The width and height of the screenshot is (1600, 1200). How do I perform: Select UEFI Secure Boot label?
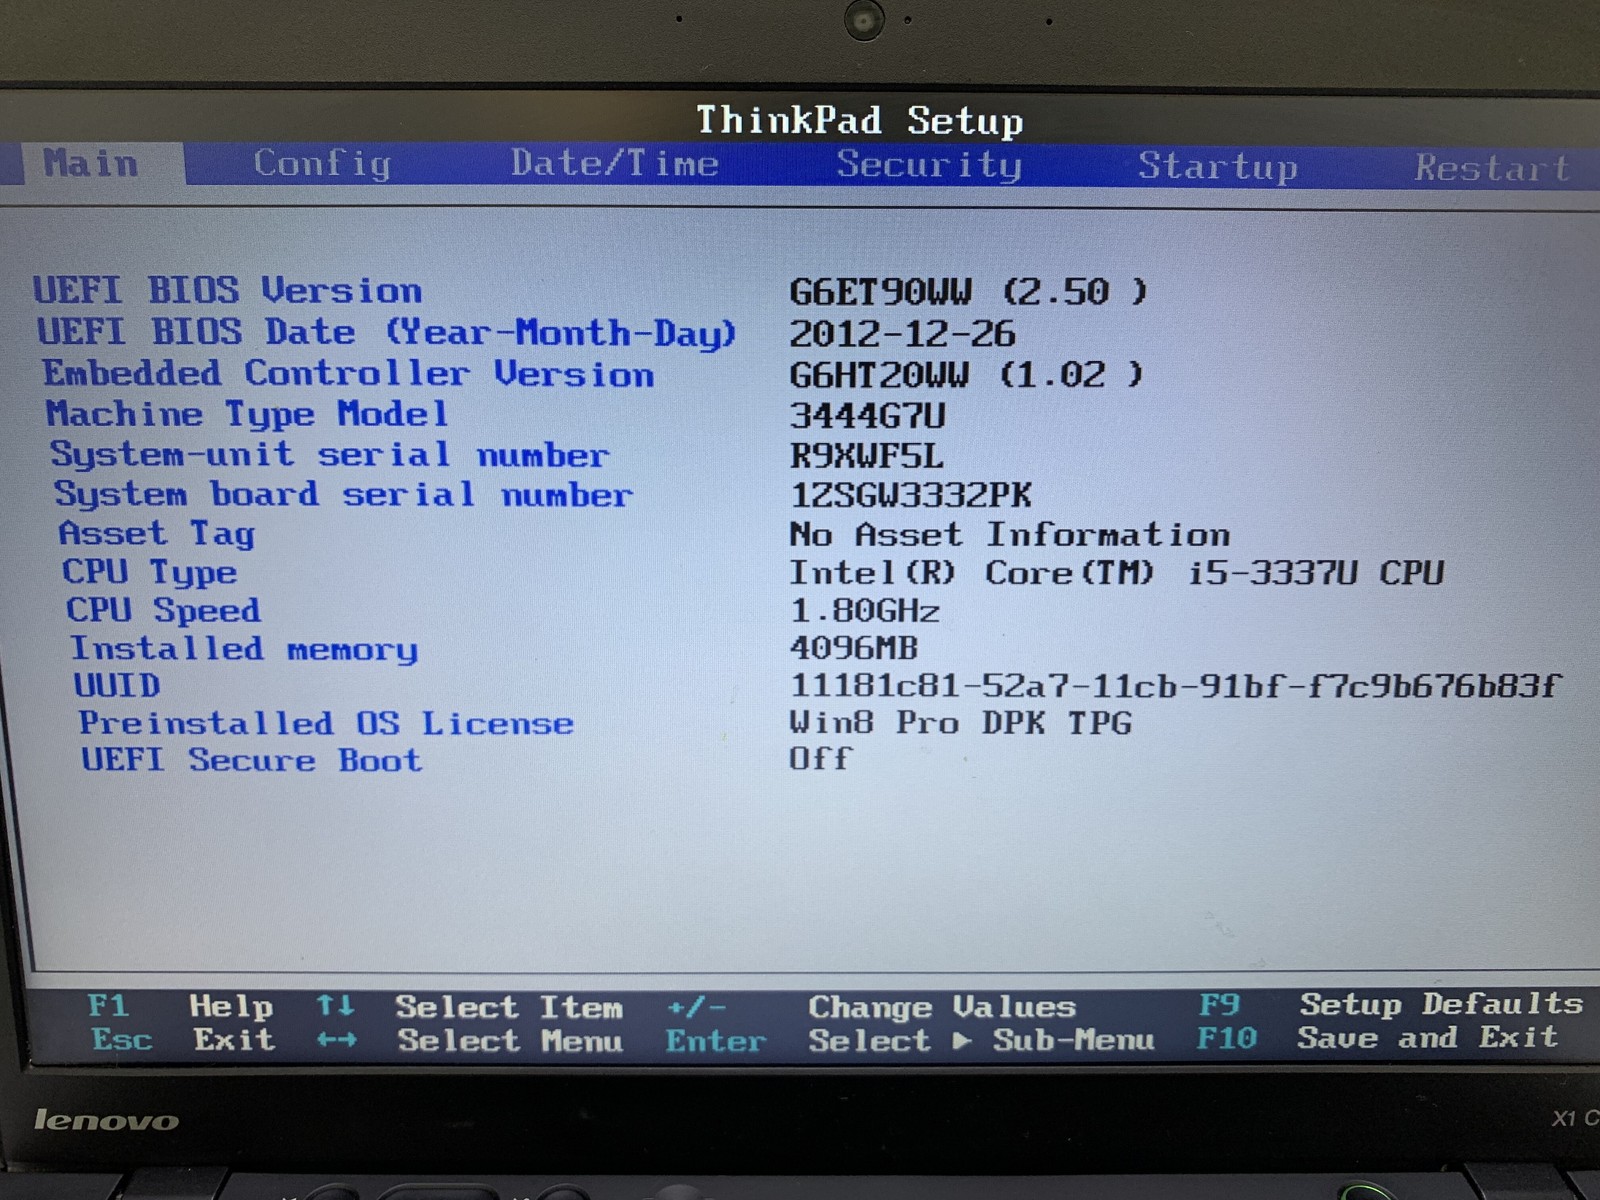[251, 760]
